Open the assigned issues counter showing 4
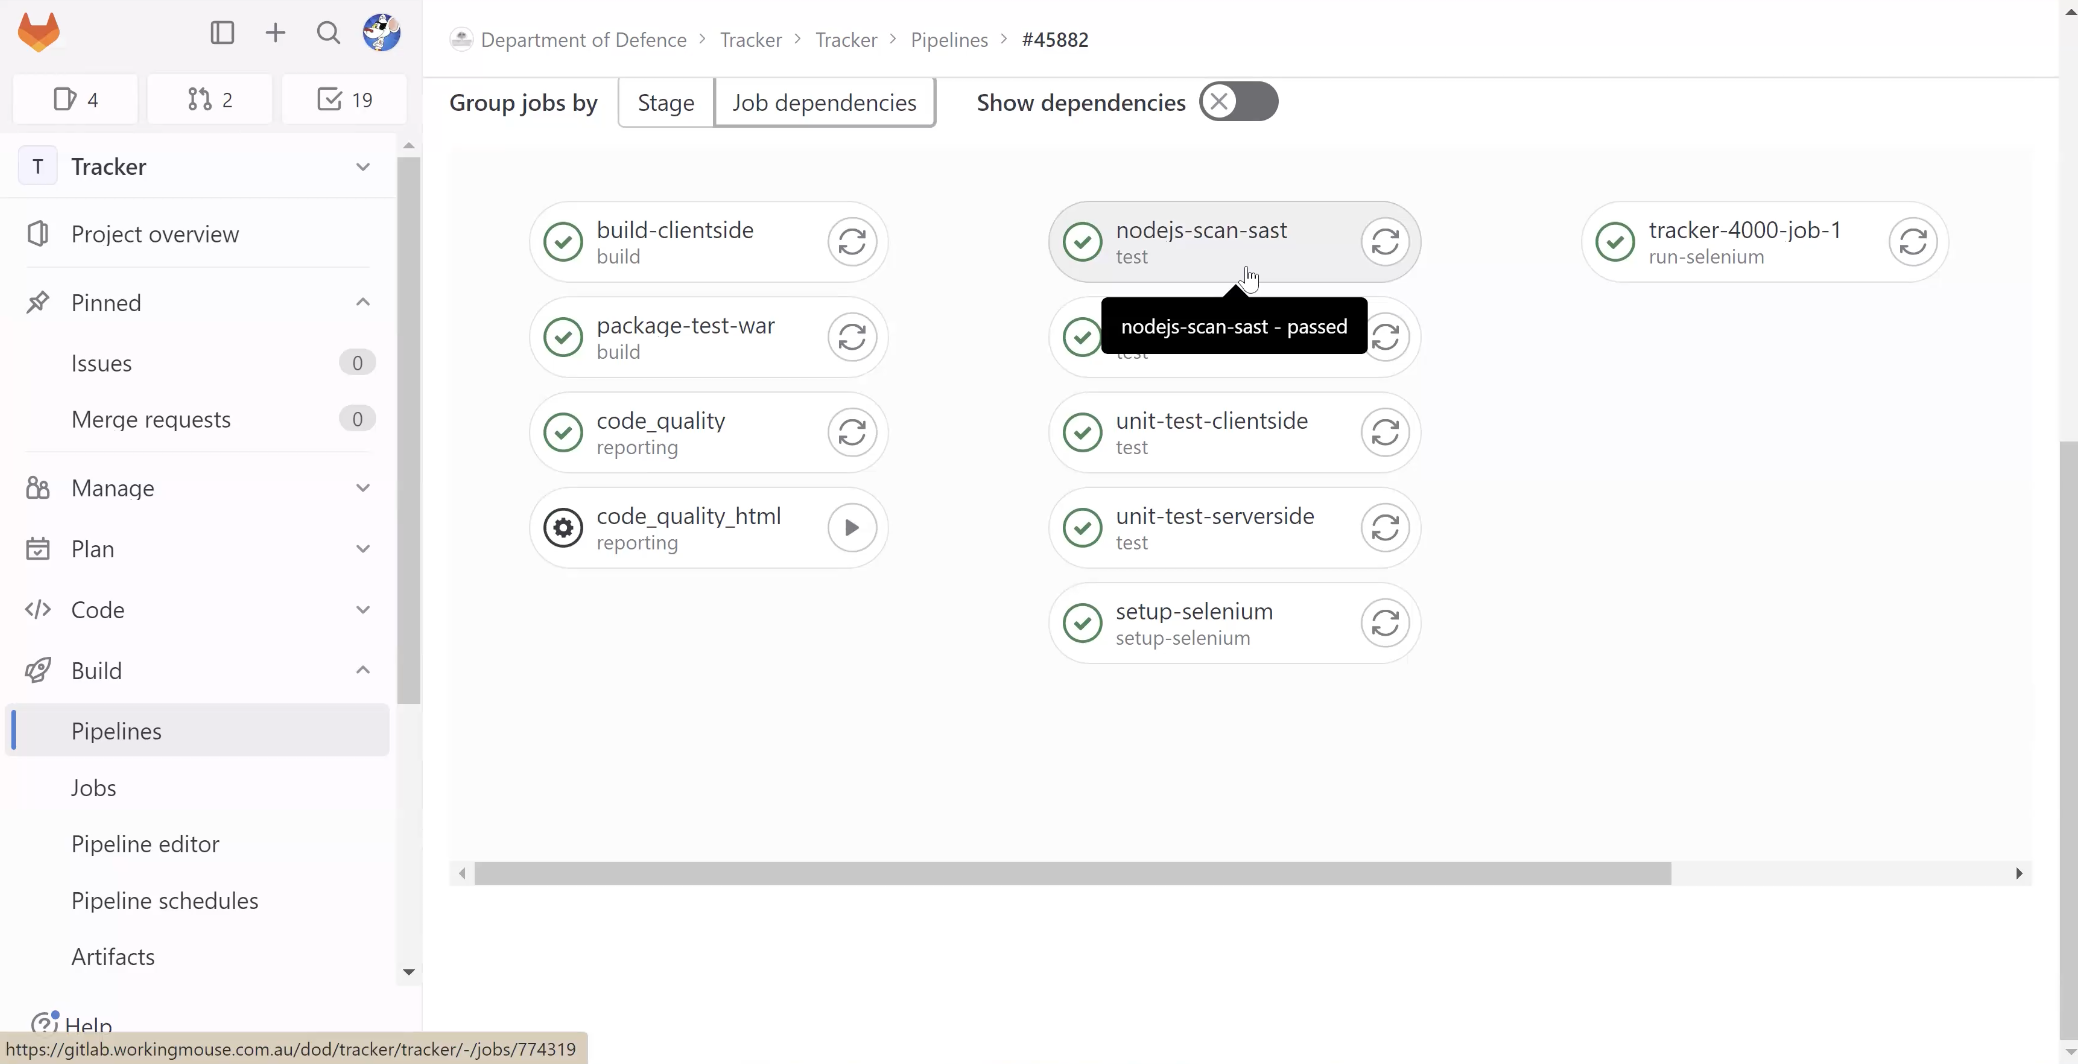 pos(73,99)
